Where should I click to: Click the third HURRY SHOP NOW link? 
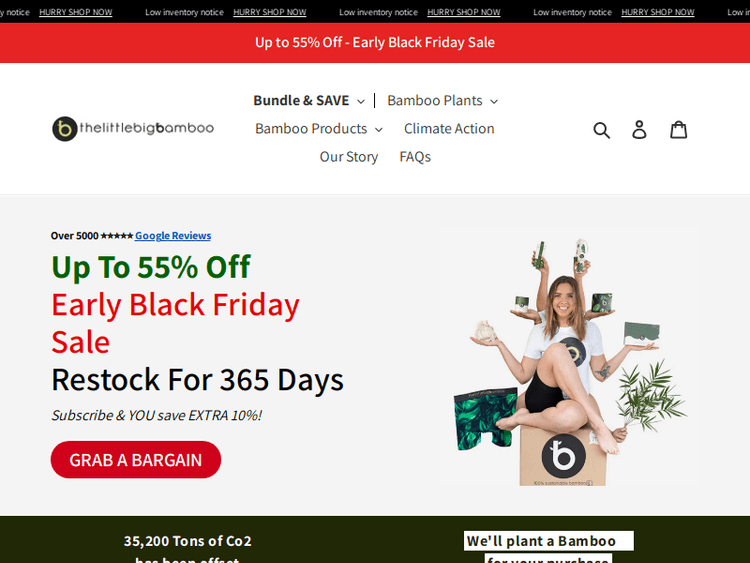(464, 12)
